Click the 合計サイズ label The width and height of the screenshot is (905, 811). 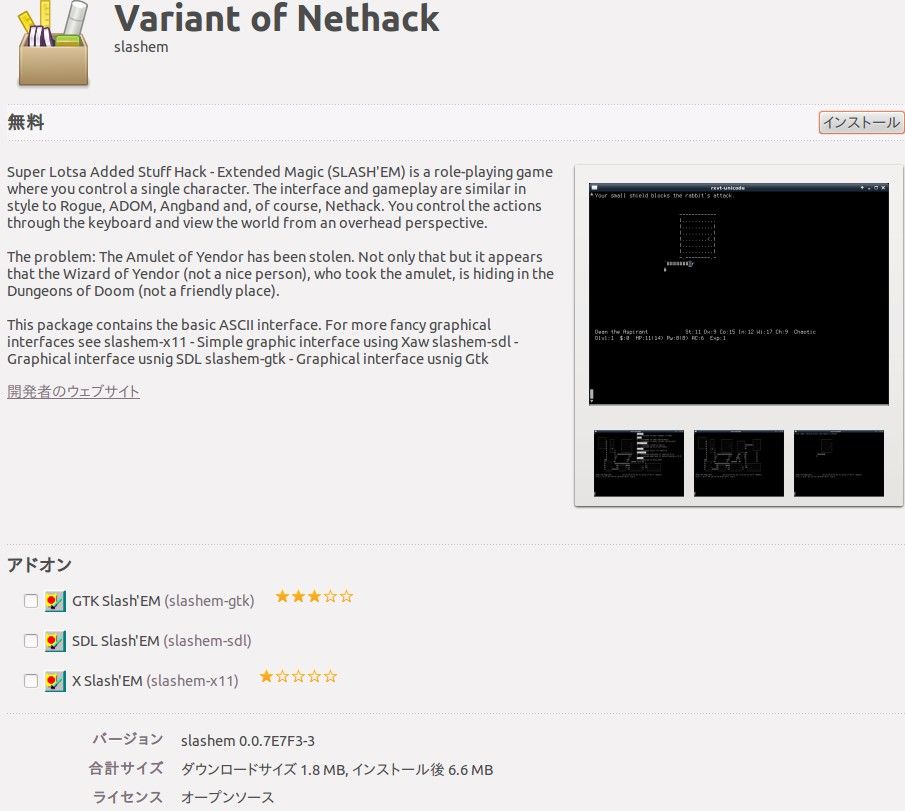coord(126,768)
